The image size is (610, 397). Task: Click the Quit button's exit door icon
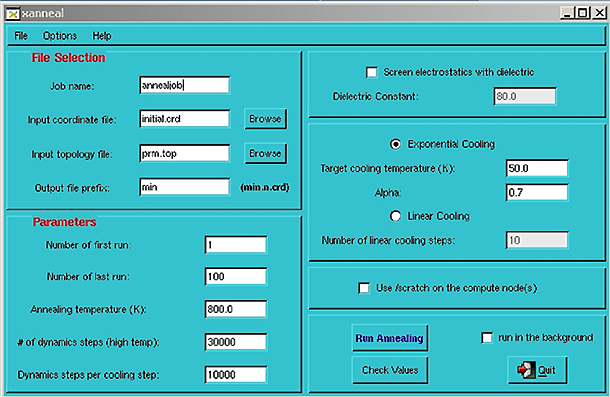click(526, 370)
